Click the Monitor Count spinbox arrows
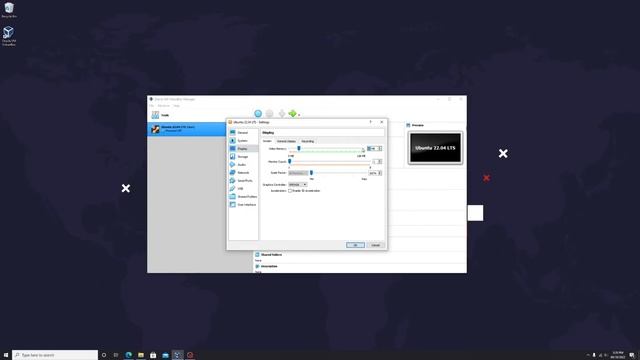 coord(380,162)
